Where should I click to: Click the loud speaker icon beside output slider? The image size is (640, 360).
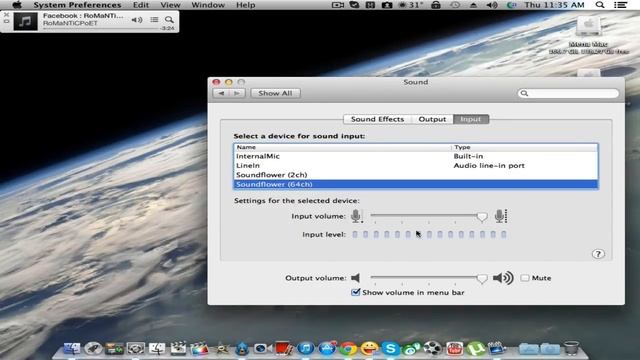[x=503, y=278]
